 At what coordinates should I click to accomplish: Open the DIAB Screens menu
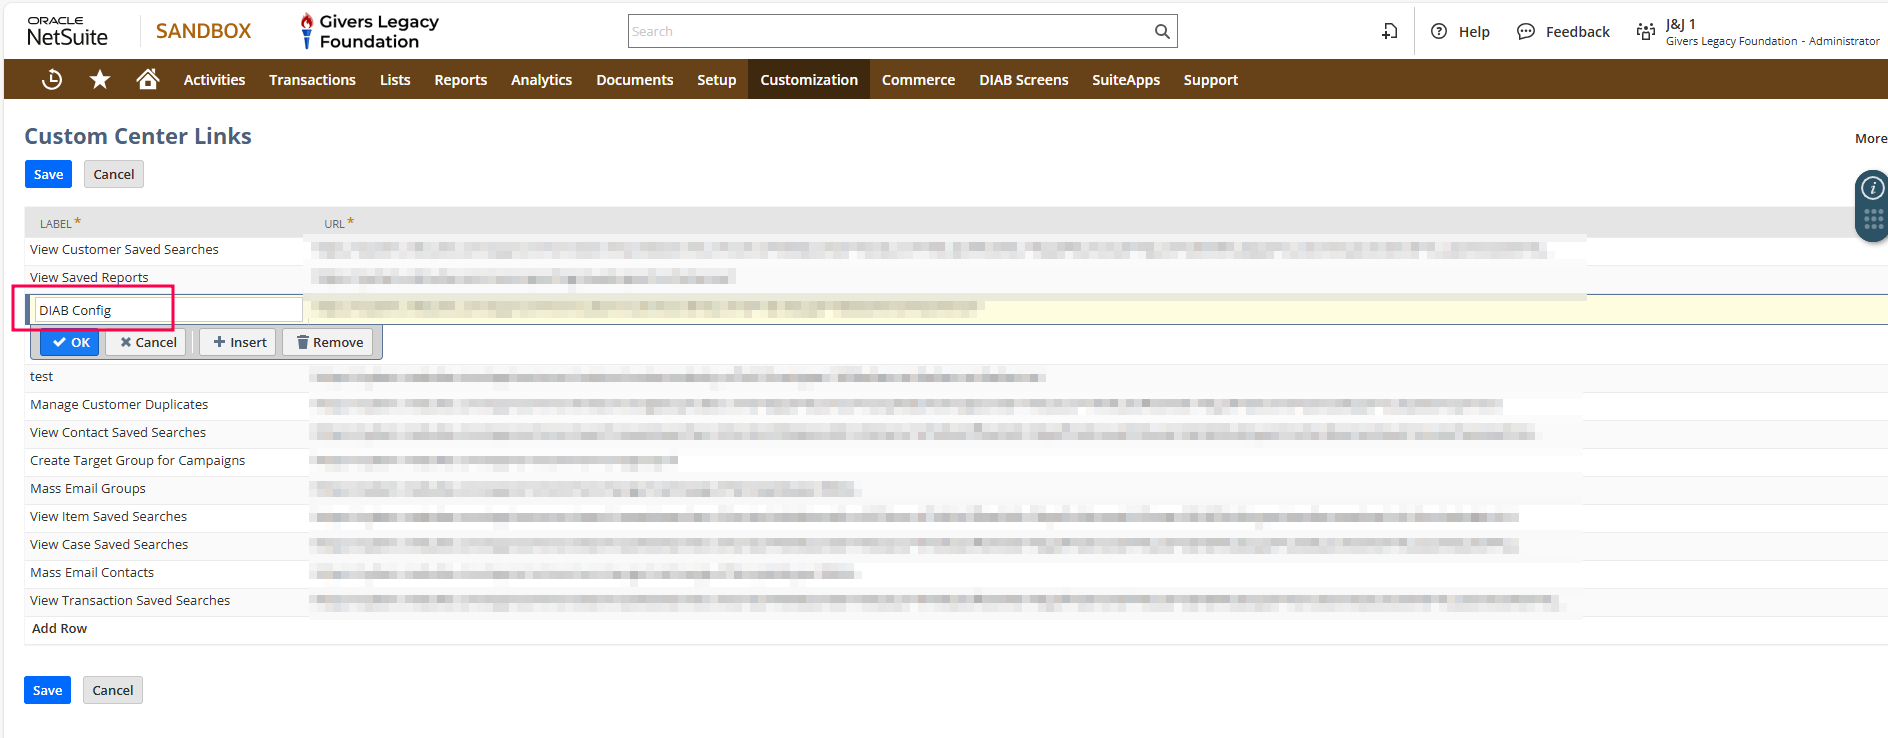pos(1023,80)
